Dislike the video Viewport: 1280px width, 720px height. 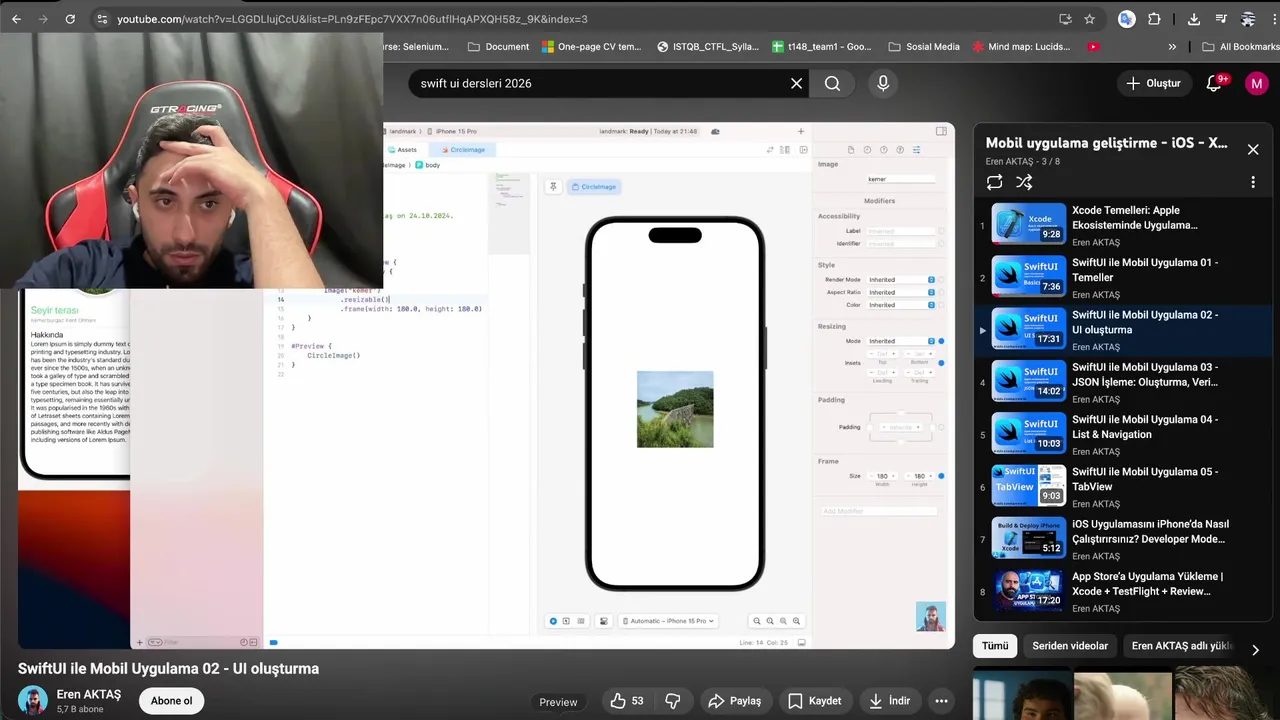[673, 701]
